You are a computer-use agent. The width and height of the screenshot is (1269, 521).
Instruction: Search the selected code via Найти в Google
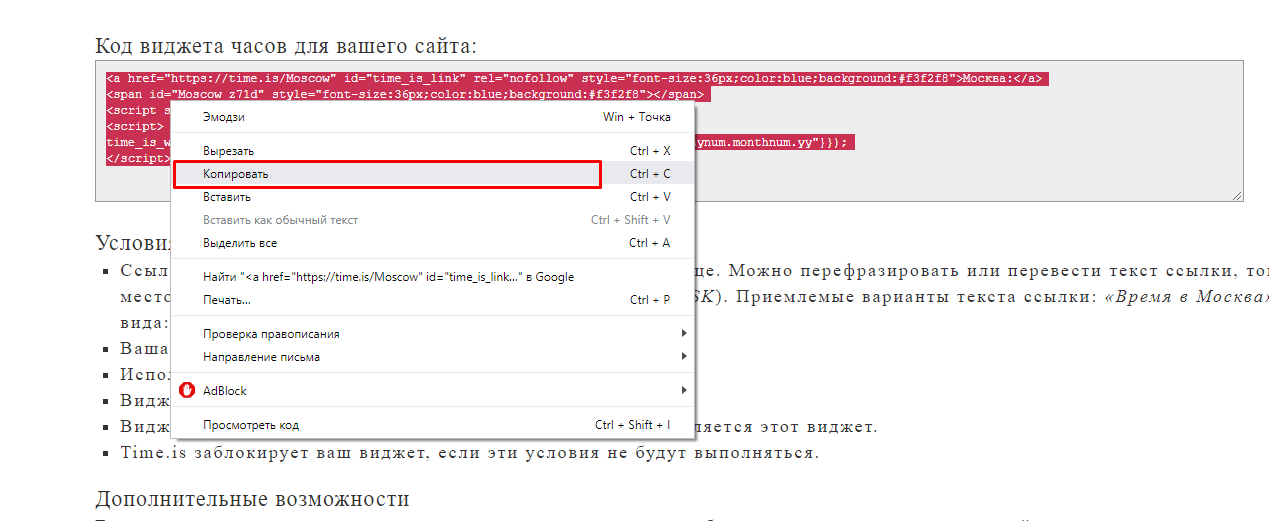pyautogui.click(x=388, y=277)
